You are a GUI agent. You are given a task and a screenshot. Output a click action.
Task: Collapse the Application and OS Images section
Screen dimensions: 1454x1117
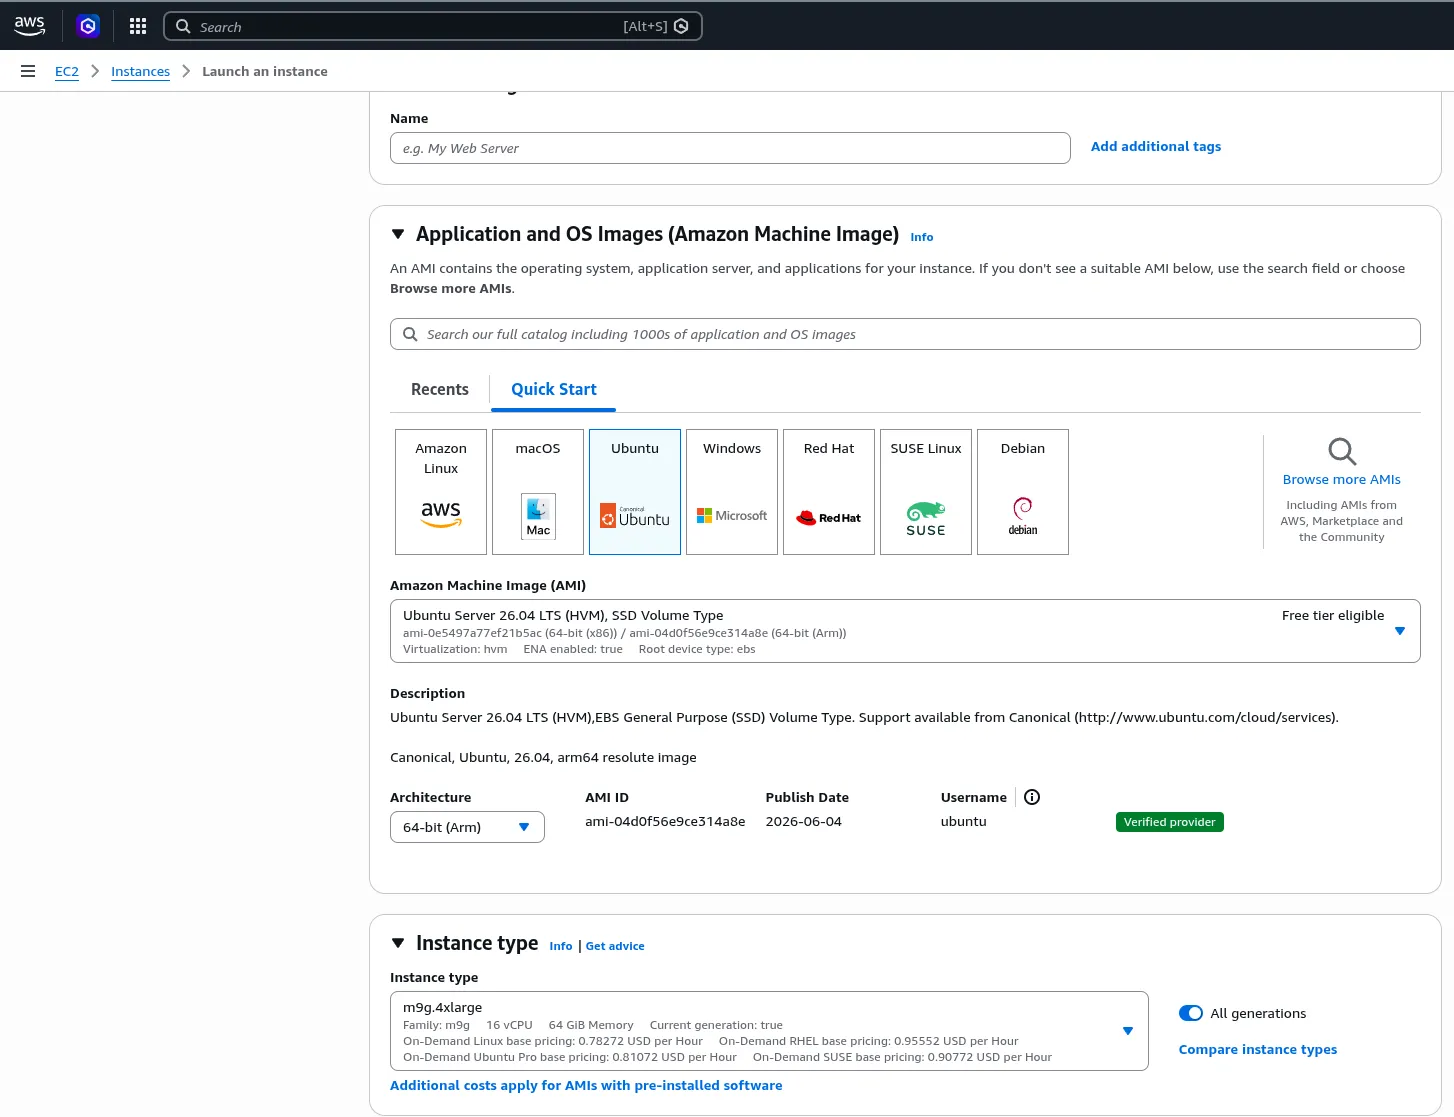point(398,234)
